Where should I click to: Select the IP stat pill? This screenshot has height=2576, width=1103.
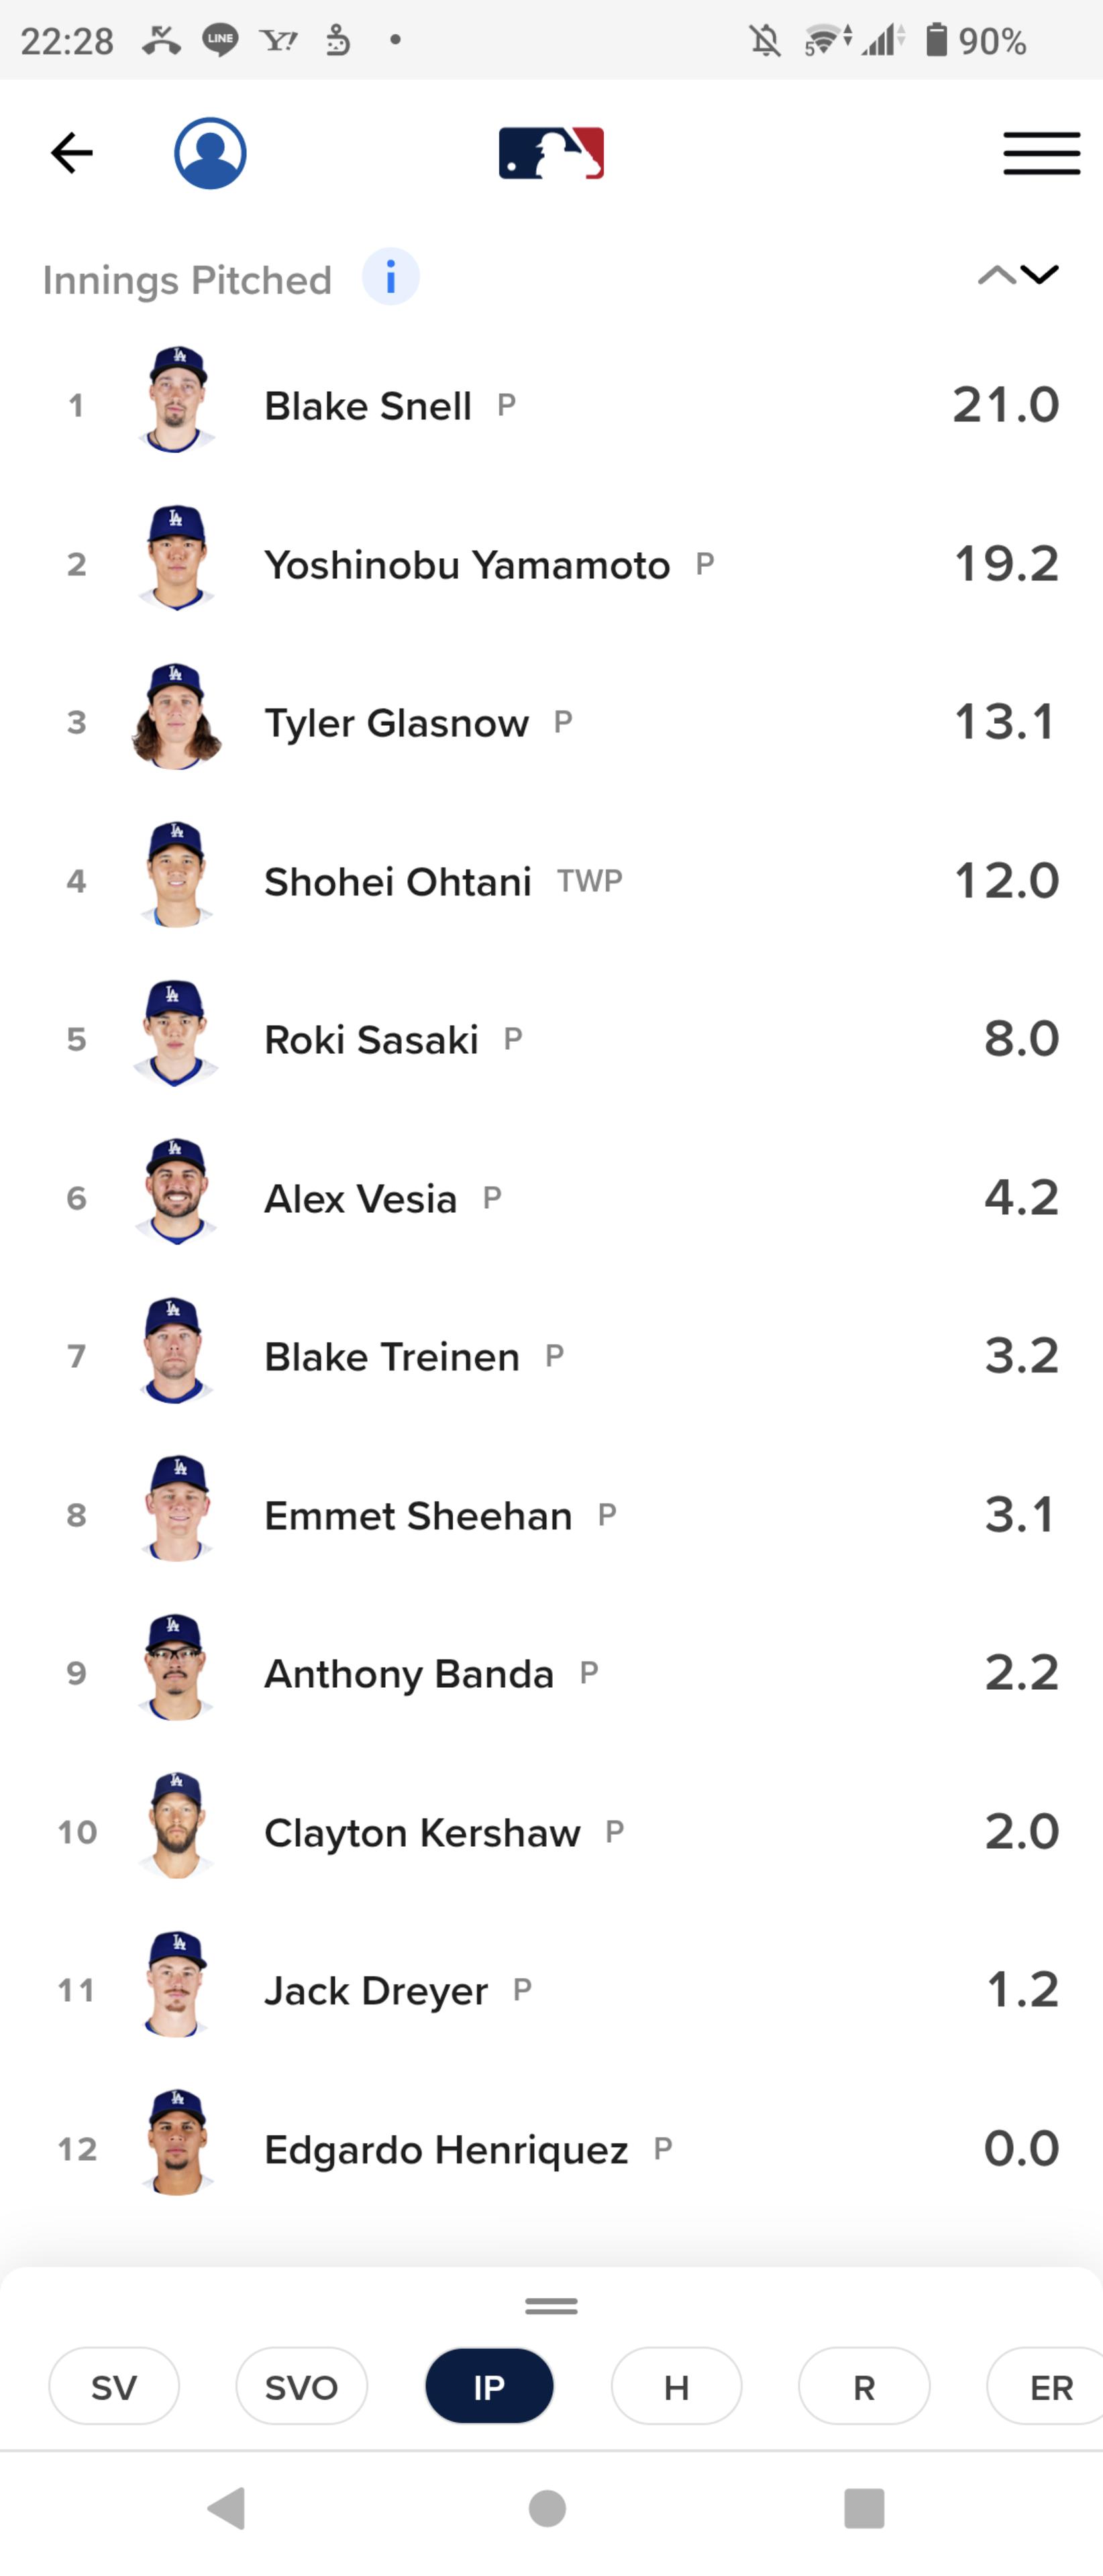[489, 2387]
